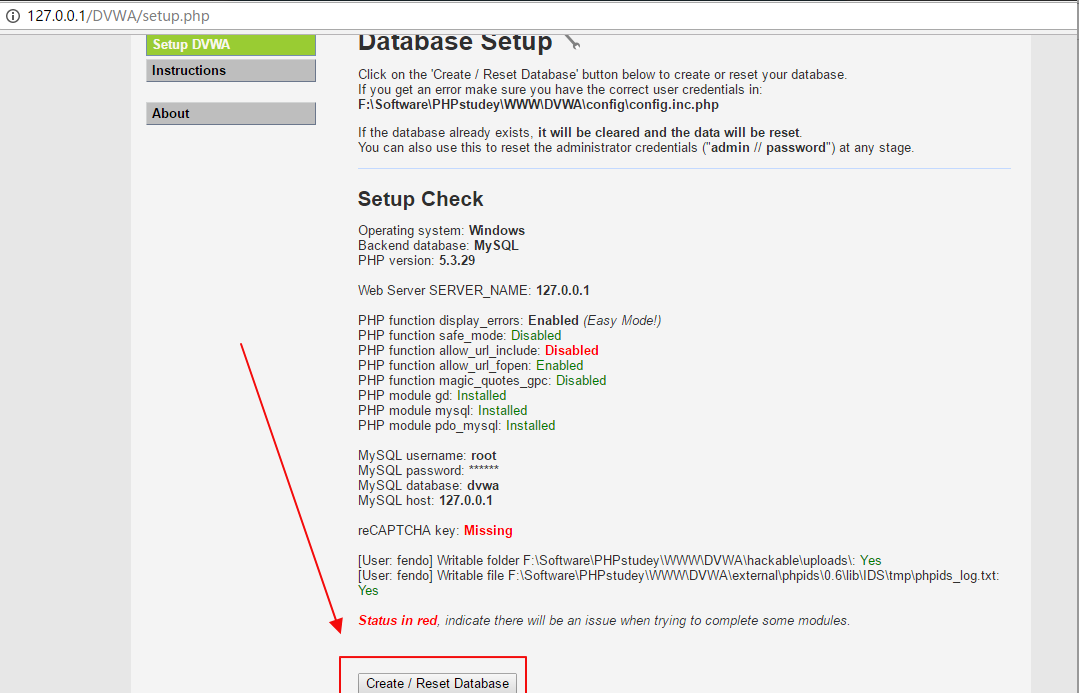Click the Database Setup heading

click(x=454, y=42)
